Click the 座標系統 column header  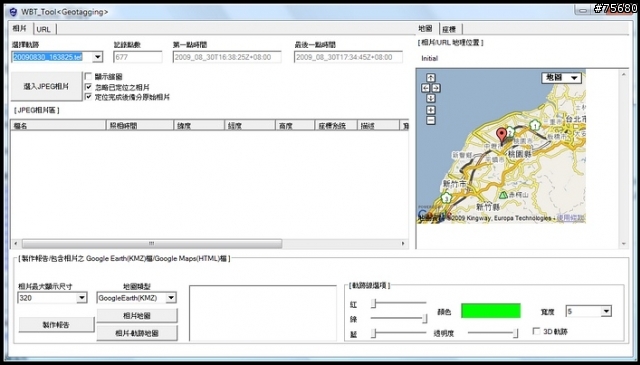(336, 125)
